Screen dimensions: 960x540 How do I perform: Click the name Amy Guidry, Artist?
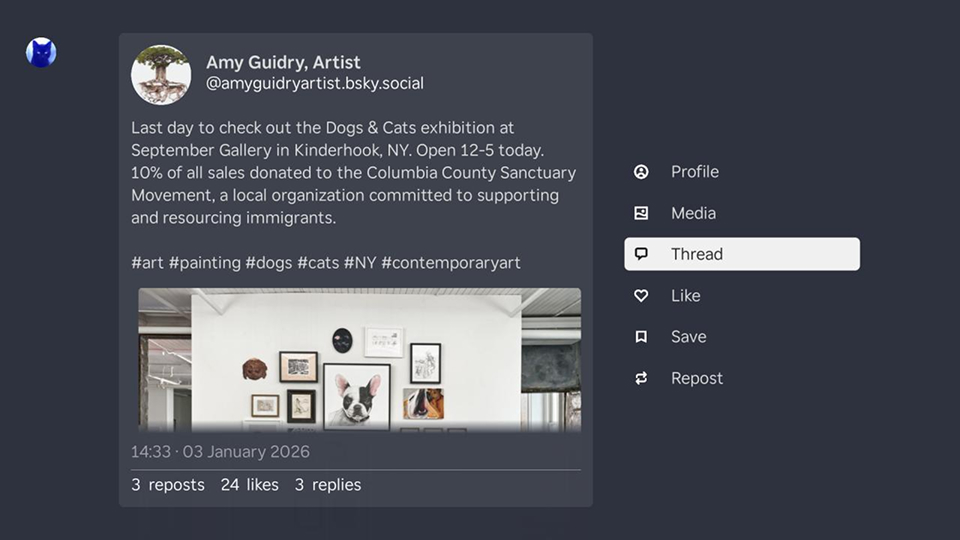coord(283,62)
